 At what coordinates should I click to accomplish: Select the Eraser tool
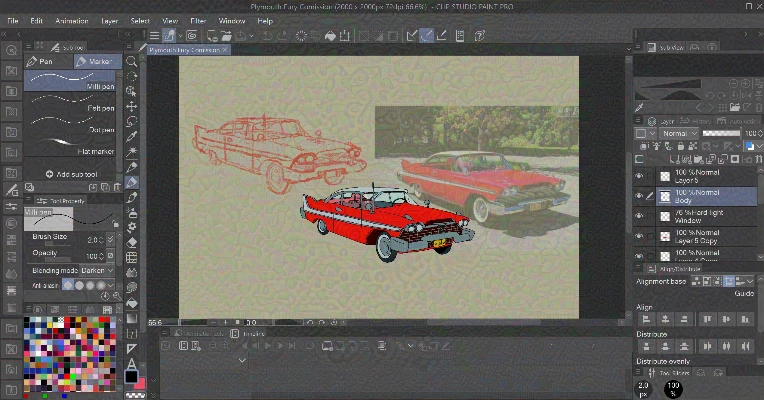click(x=132, y=242)
